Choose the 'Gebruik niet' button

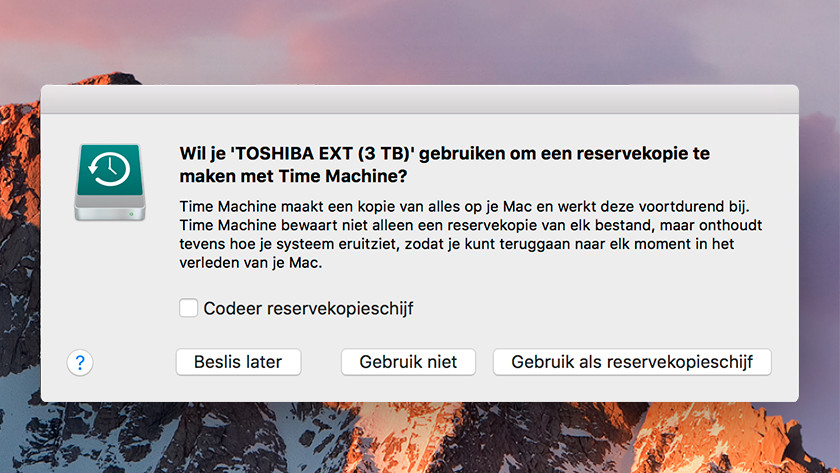[x=408, y=362]
